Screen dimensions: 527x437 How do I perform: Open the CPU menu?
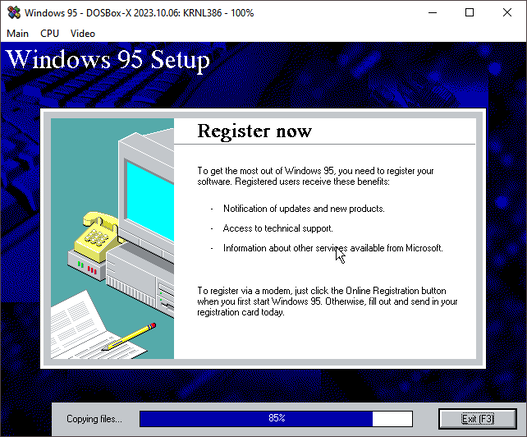click(x=49, y=34)
